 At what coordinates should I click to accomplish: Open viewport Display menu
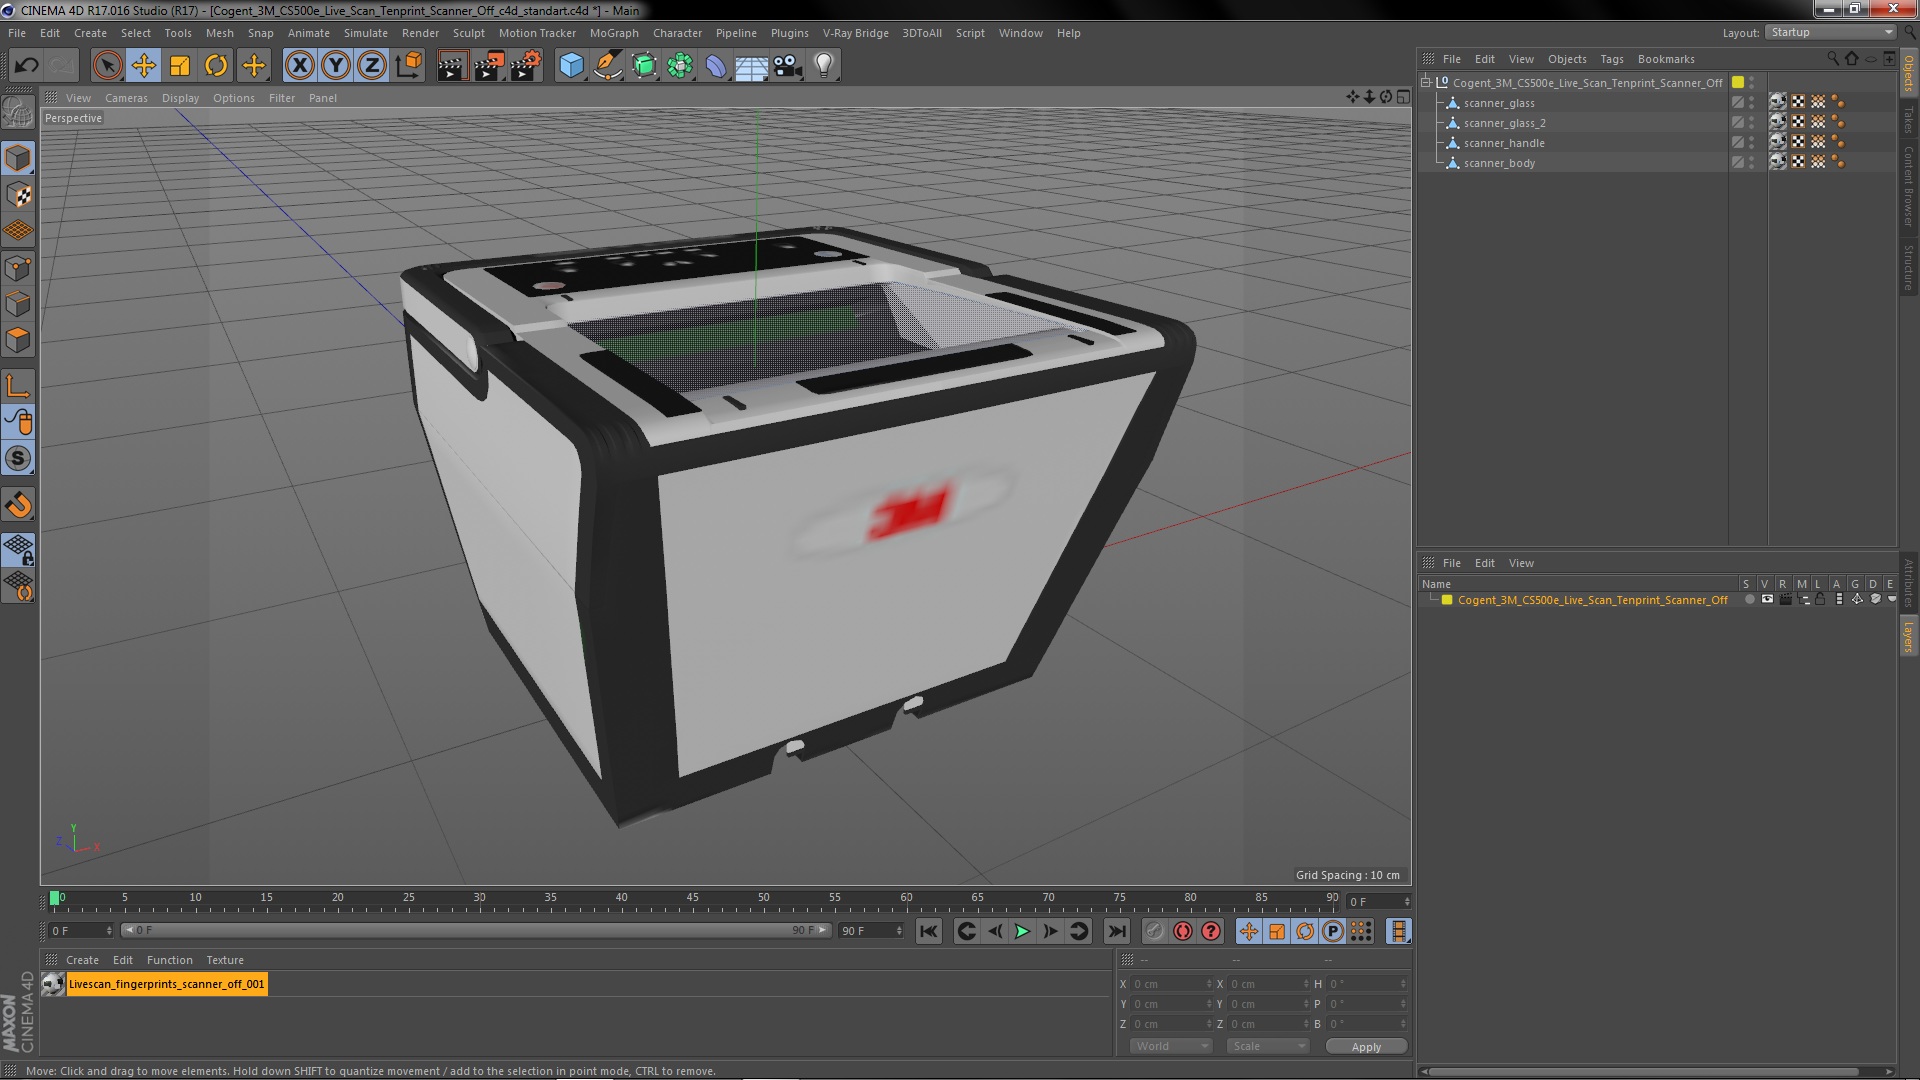coord(180,98)
